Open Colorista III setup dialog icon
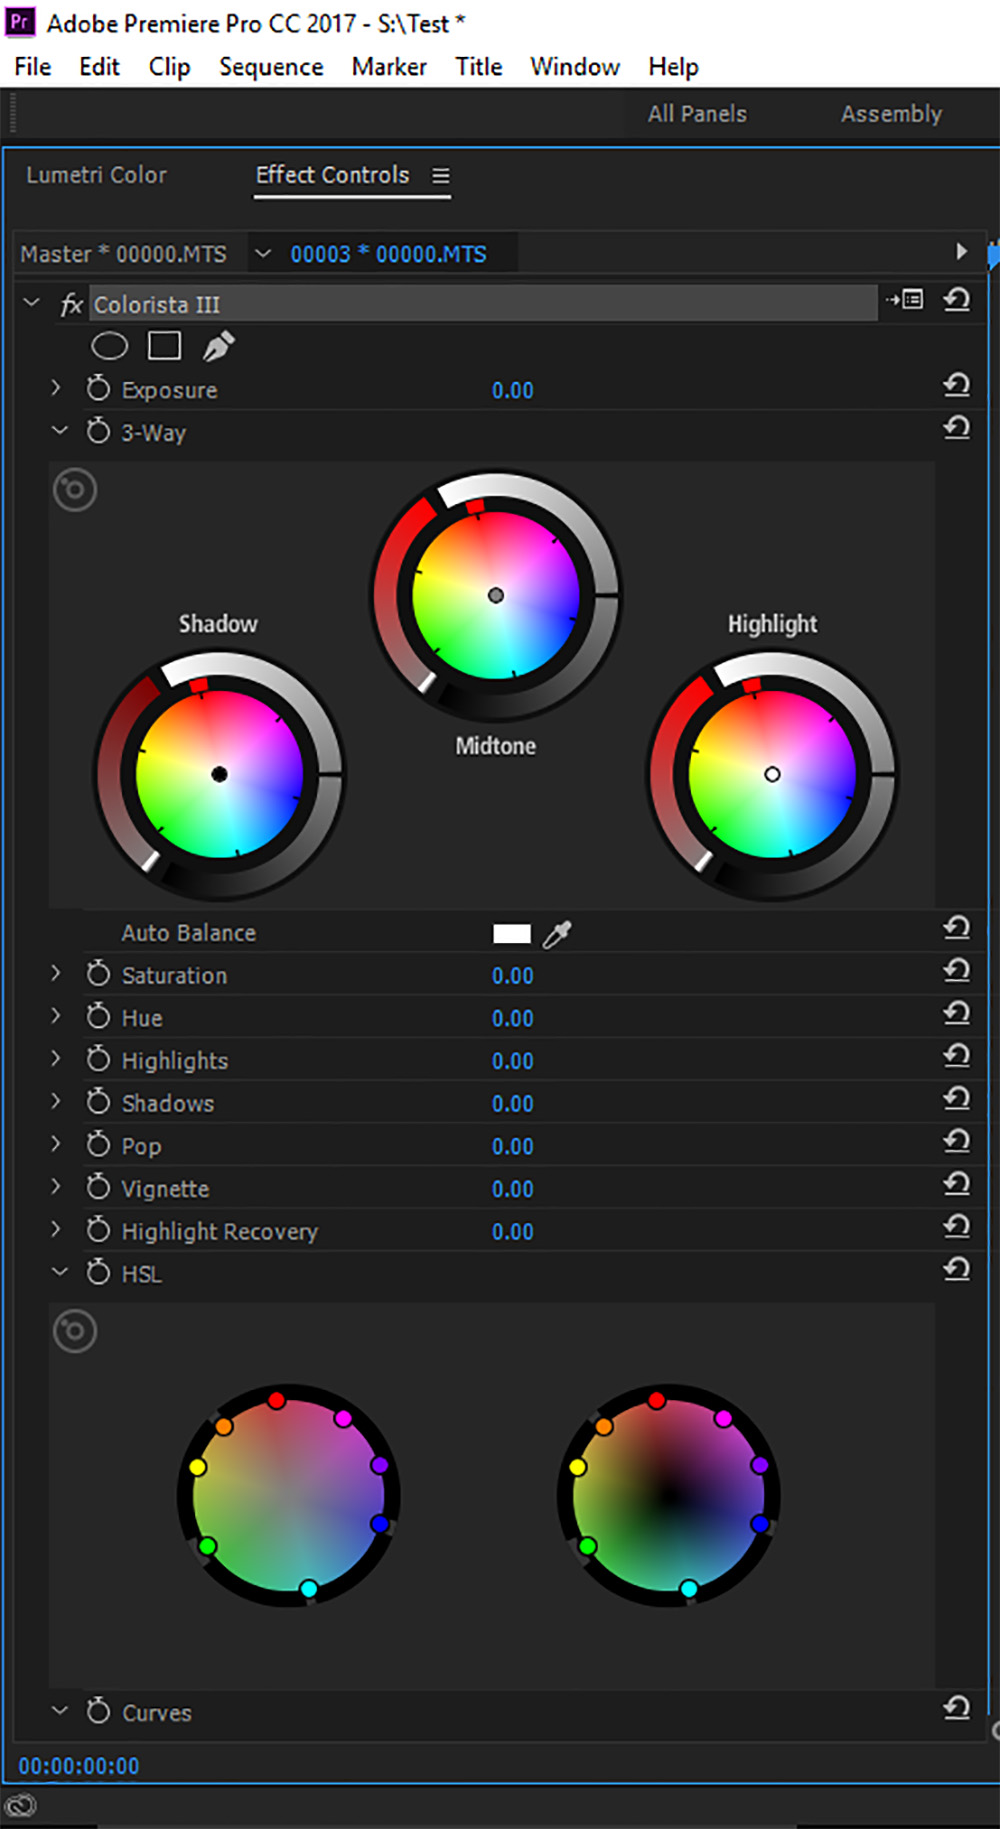The width and height of the screenshot is (1000, 1829). [x=905, y=299]
